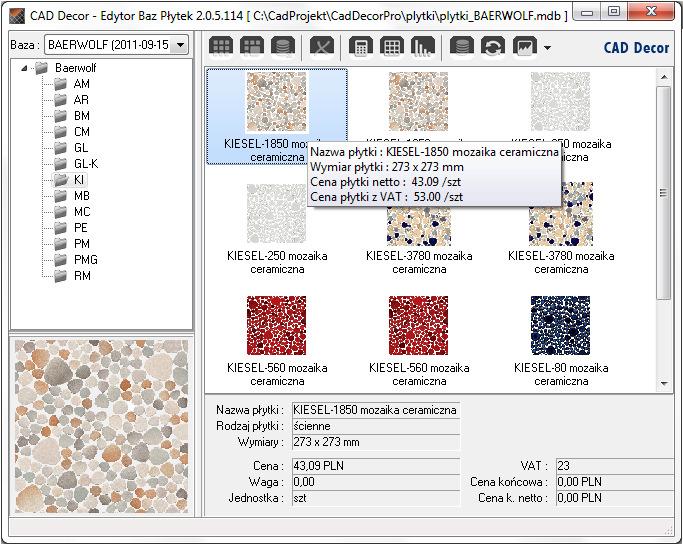The image size is (683, 544).
Task: Select the Baerwolf root folder
Action: click(76, 68)
